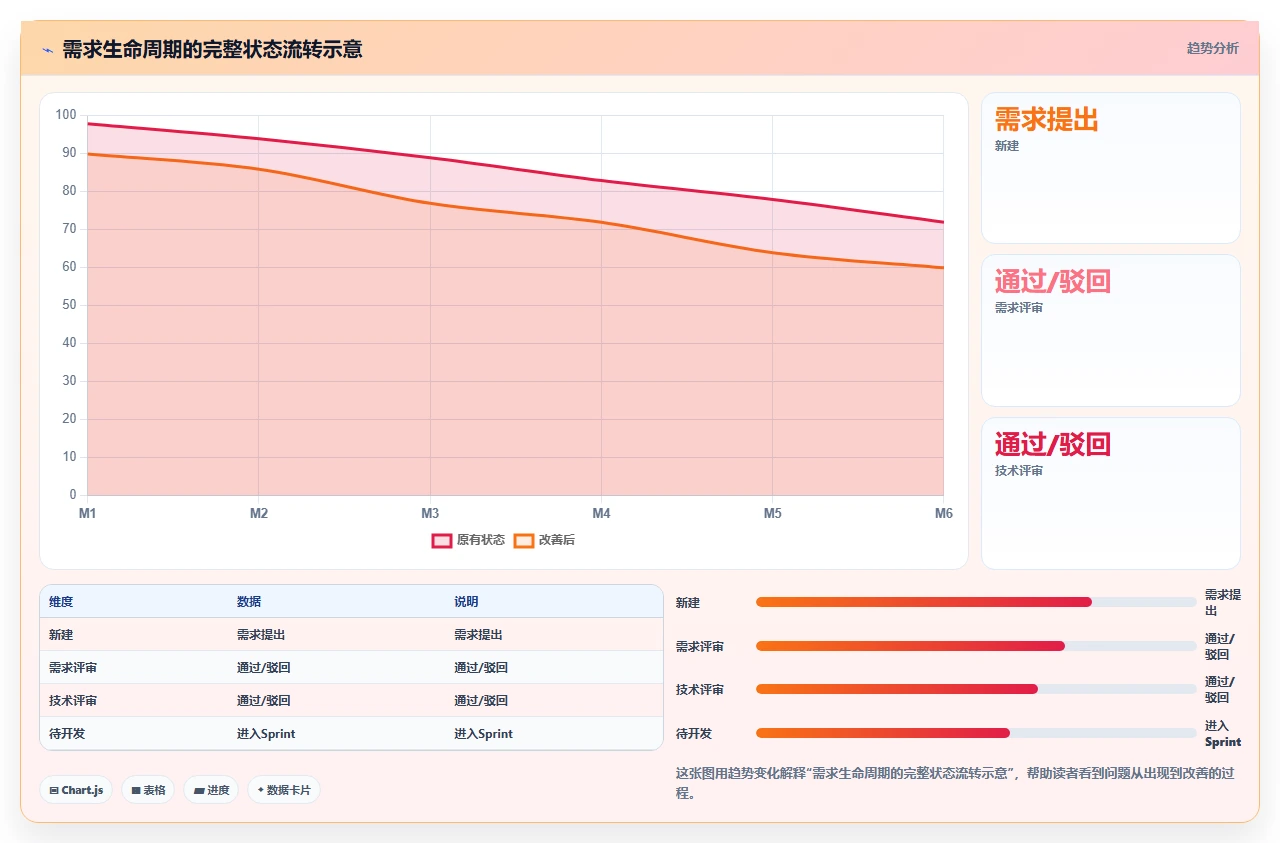Click the 100 y-axis value
This screenshot has width=1280, height=843.
click(66, 115)
